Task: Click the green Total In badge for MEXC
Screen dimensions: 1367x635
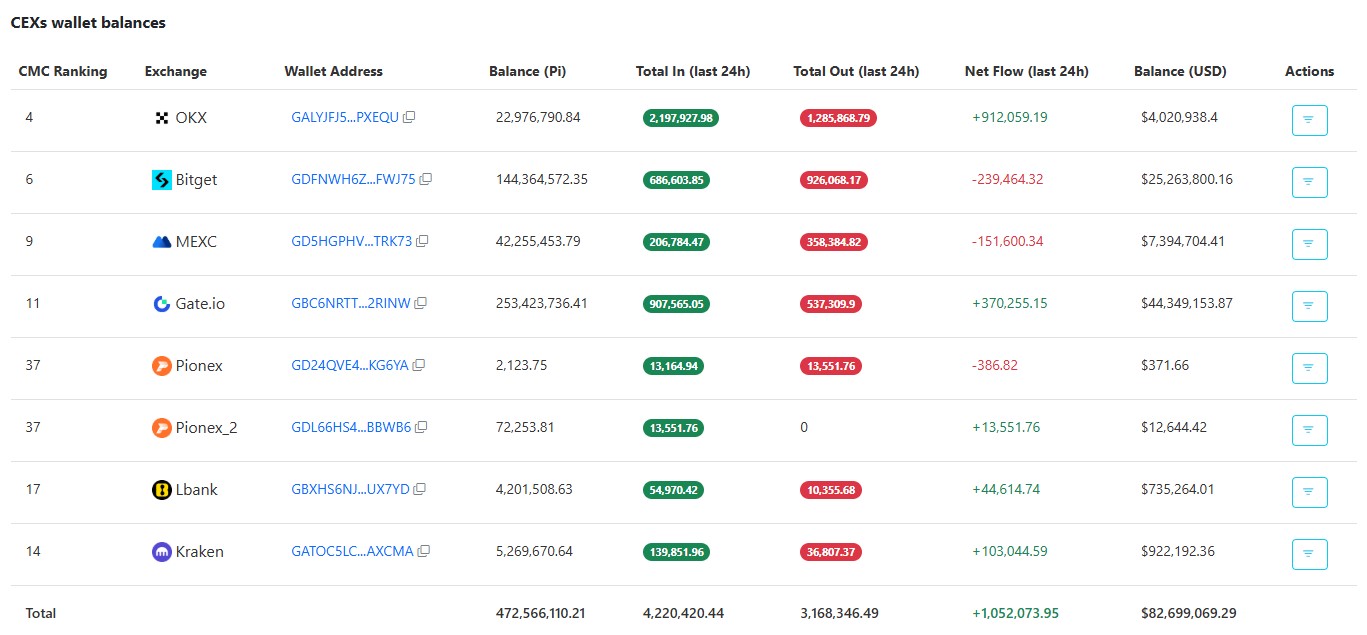Action: [676, 242]
